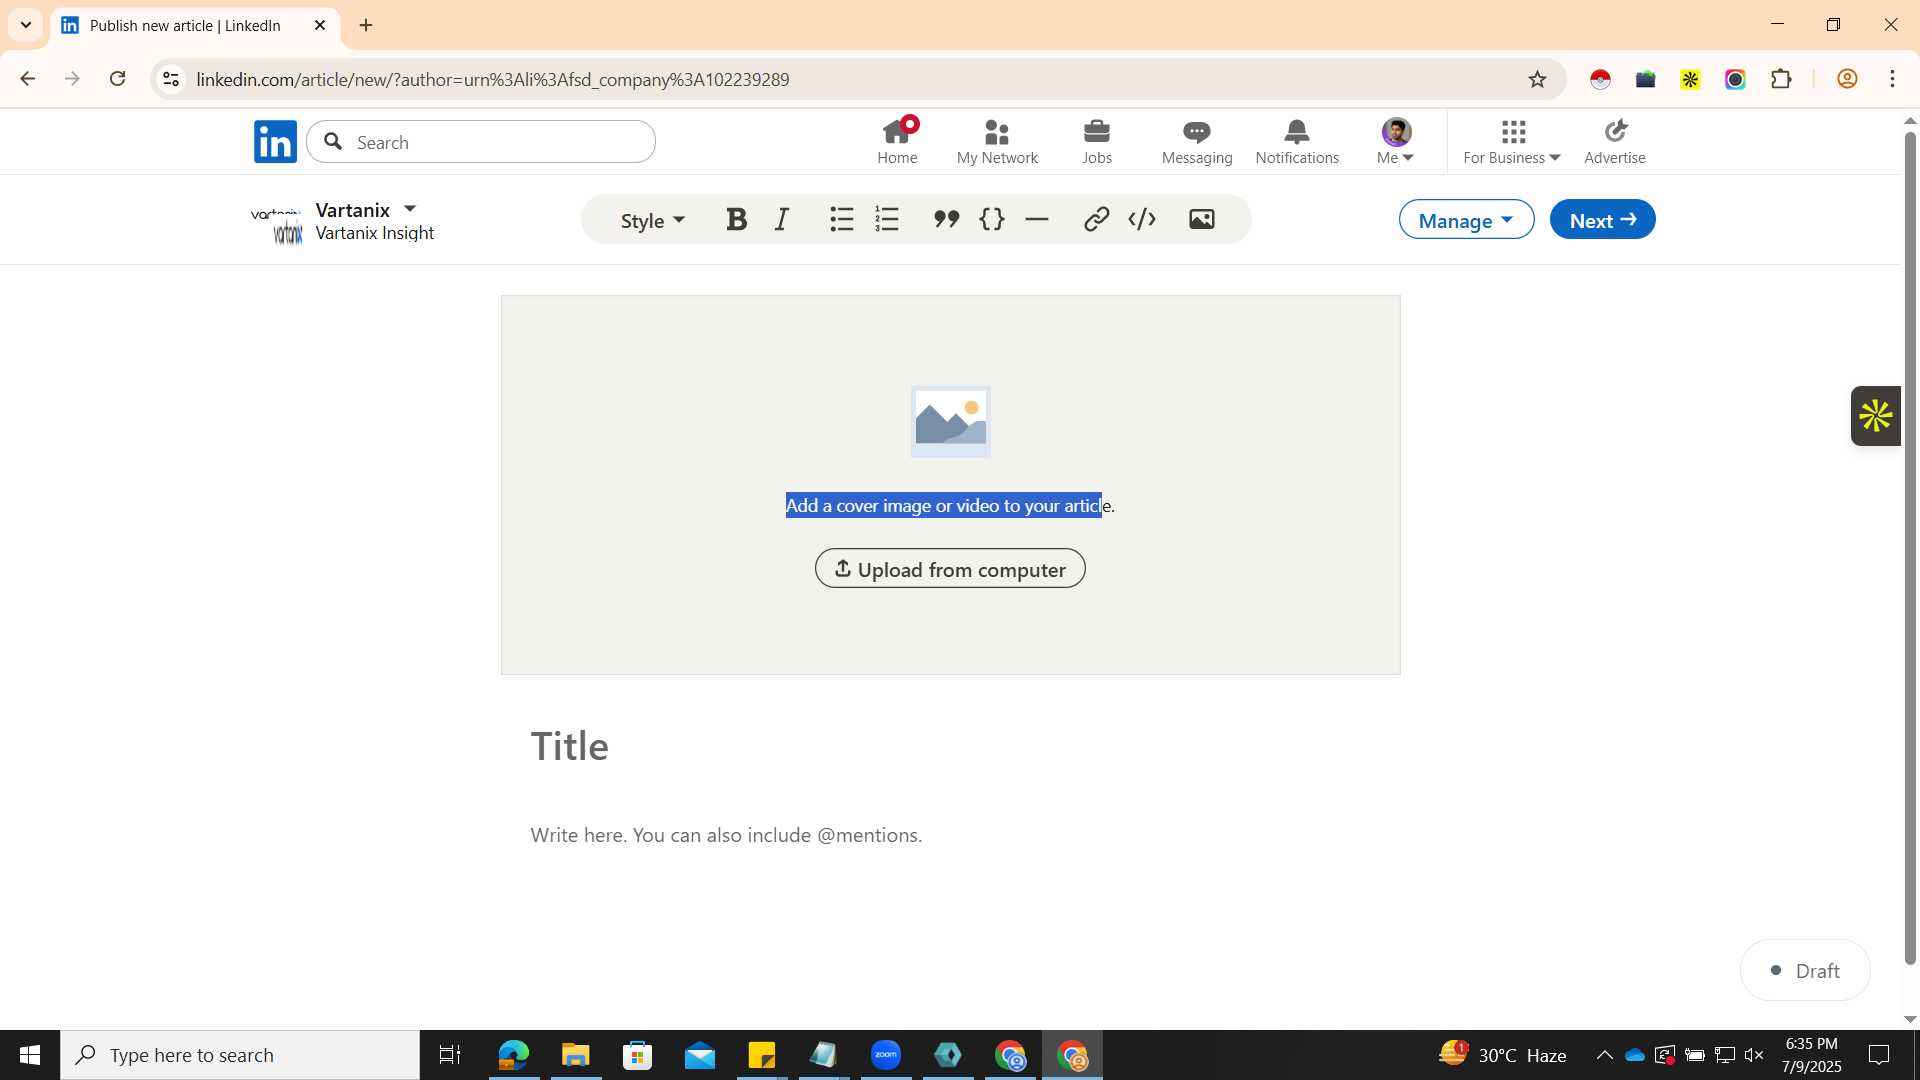Click the LinkedIn Search box

[481, 142]
